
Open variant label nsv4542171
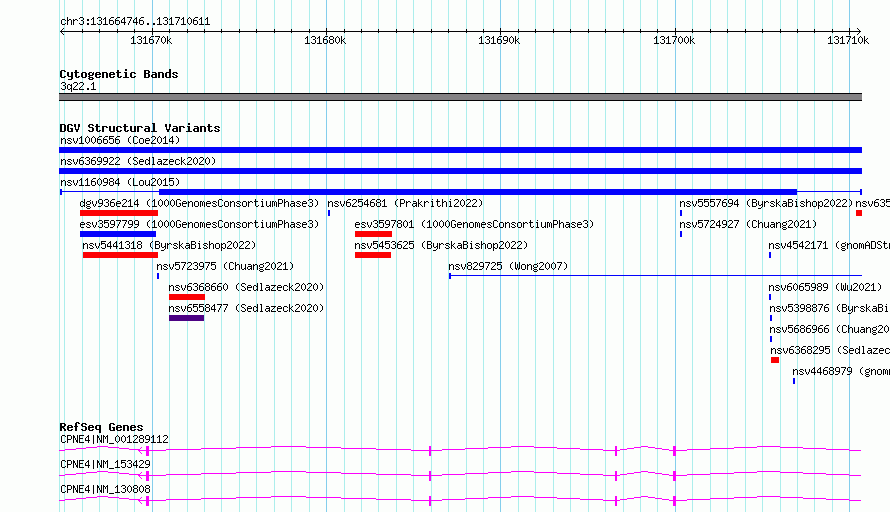click(829, 245)
